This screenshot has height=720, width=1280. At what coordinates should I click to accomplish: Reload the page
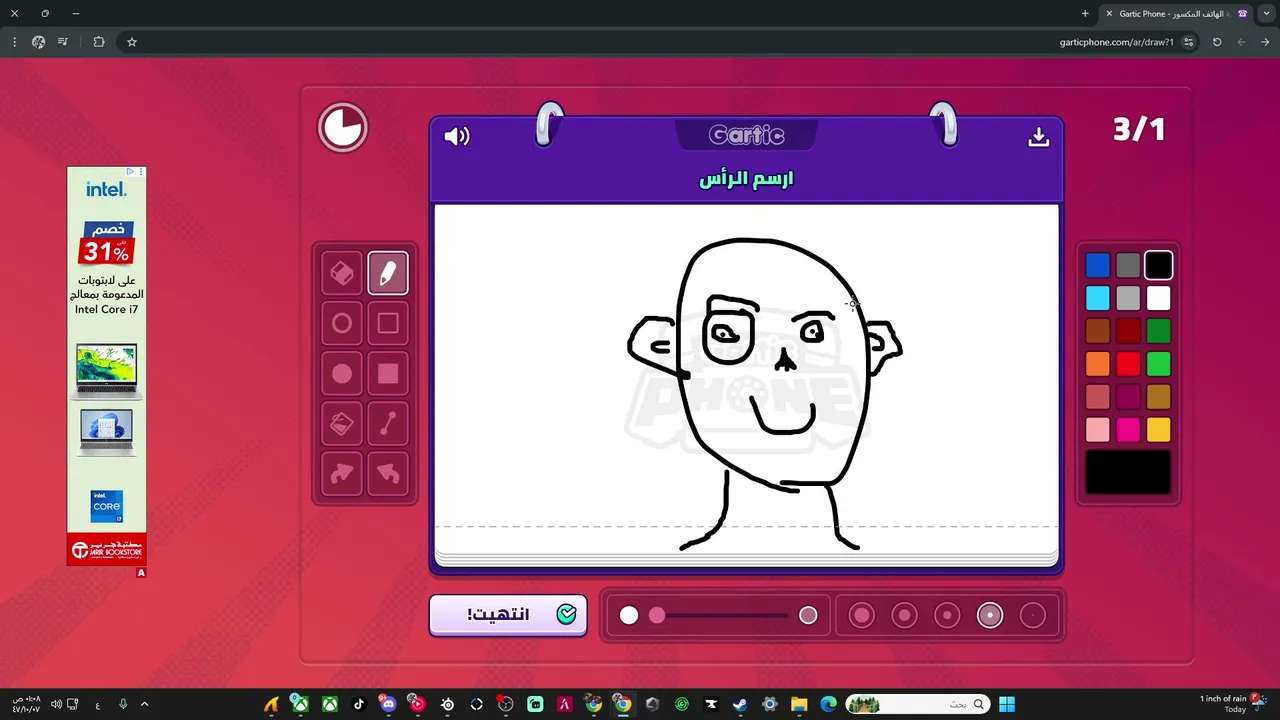point(1217,42)
